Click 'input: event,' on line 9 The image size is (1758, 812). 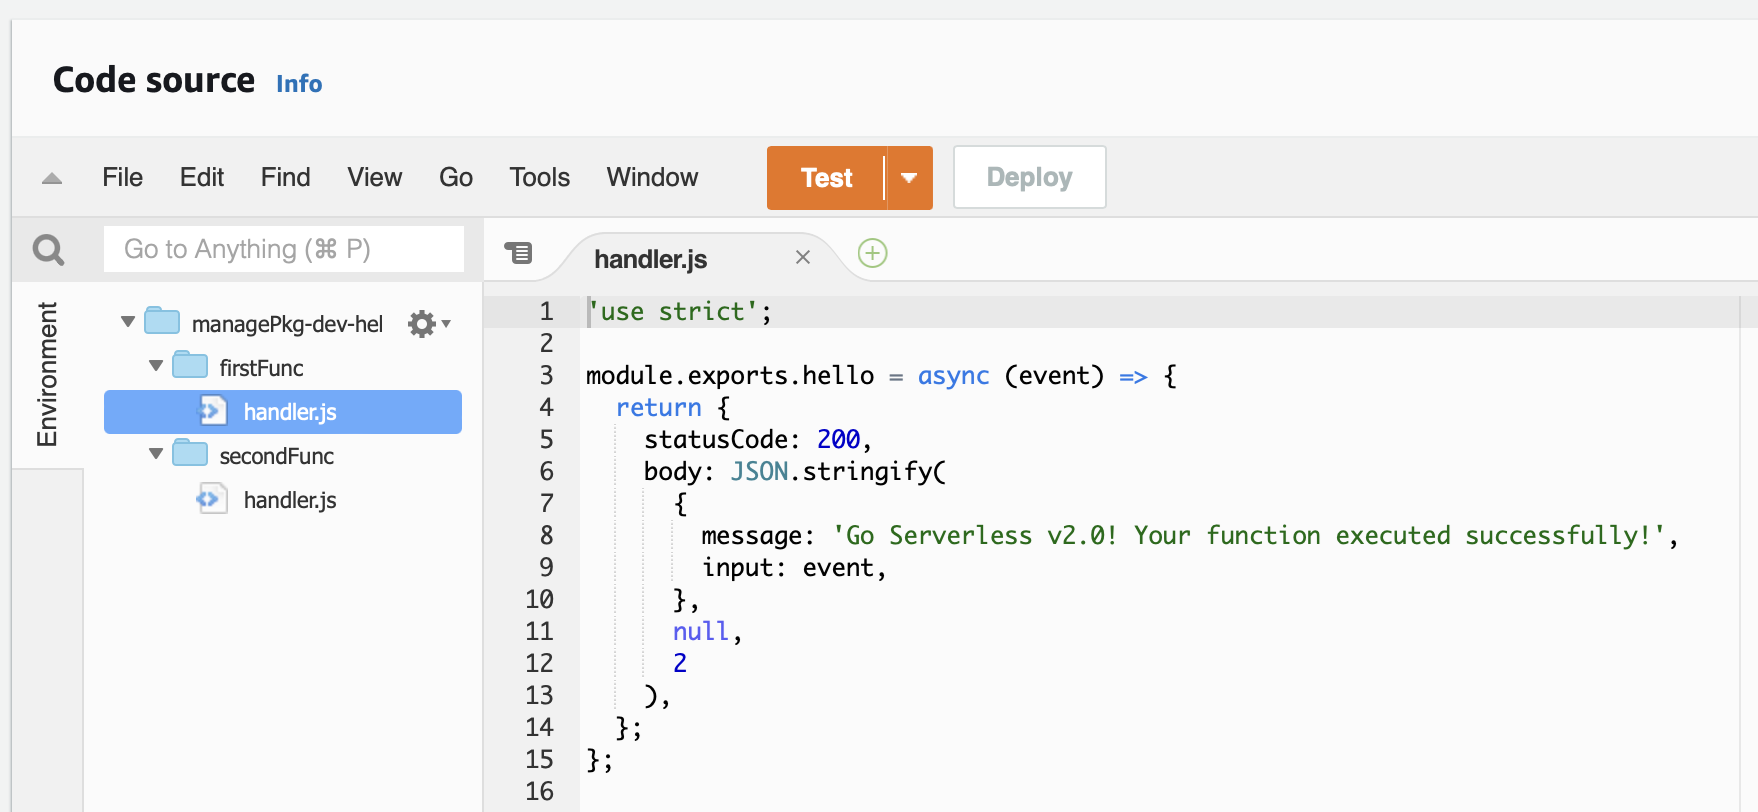click(794, 567)
